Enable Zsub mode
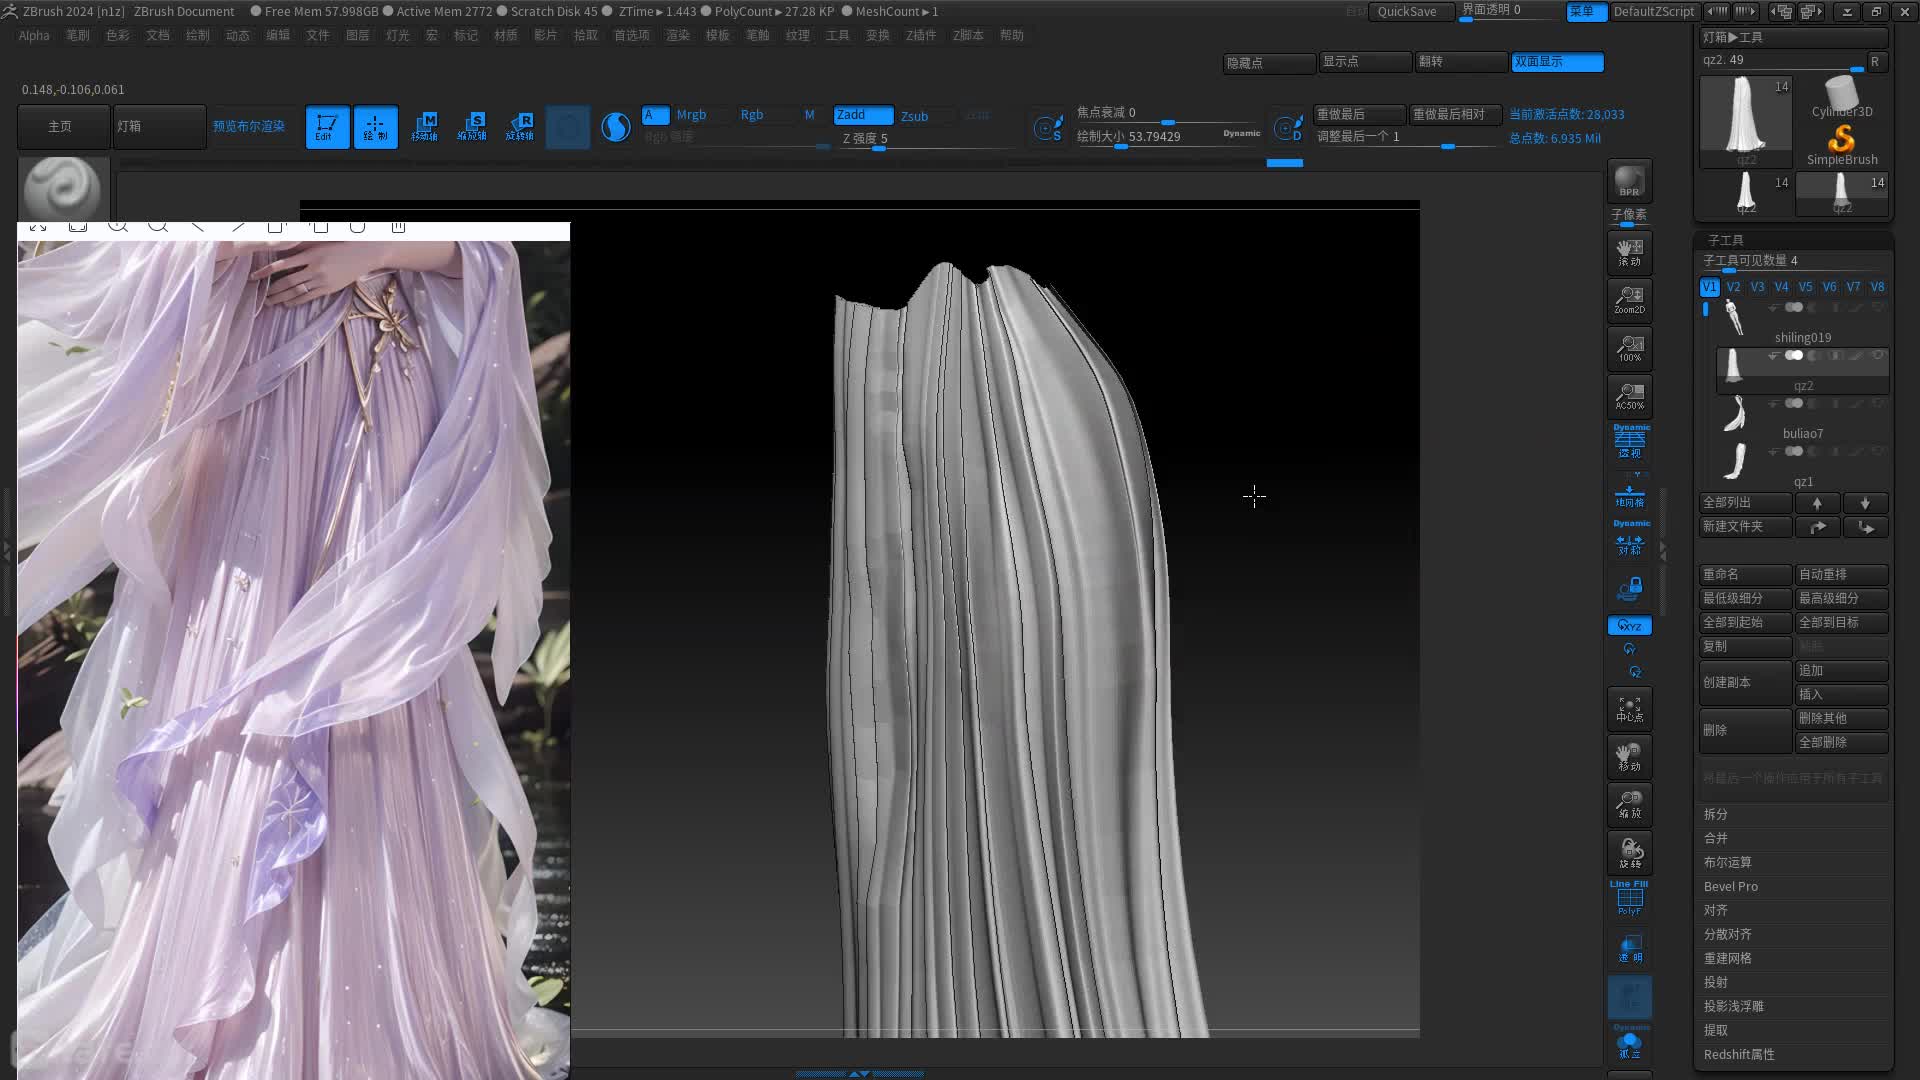 tap(915, 116)
